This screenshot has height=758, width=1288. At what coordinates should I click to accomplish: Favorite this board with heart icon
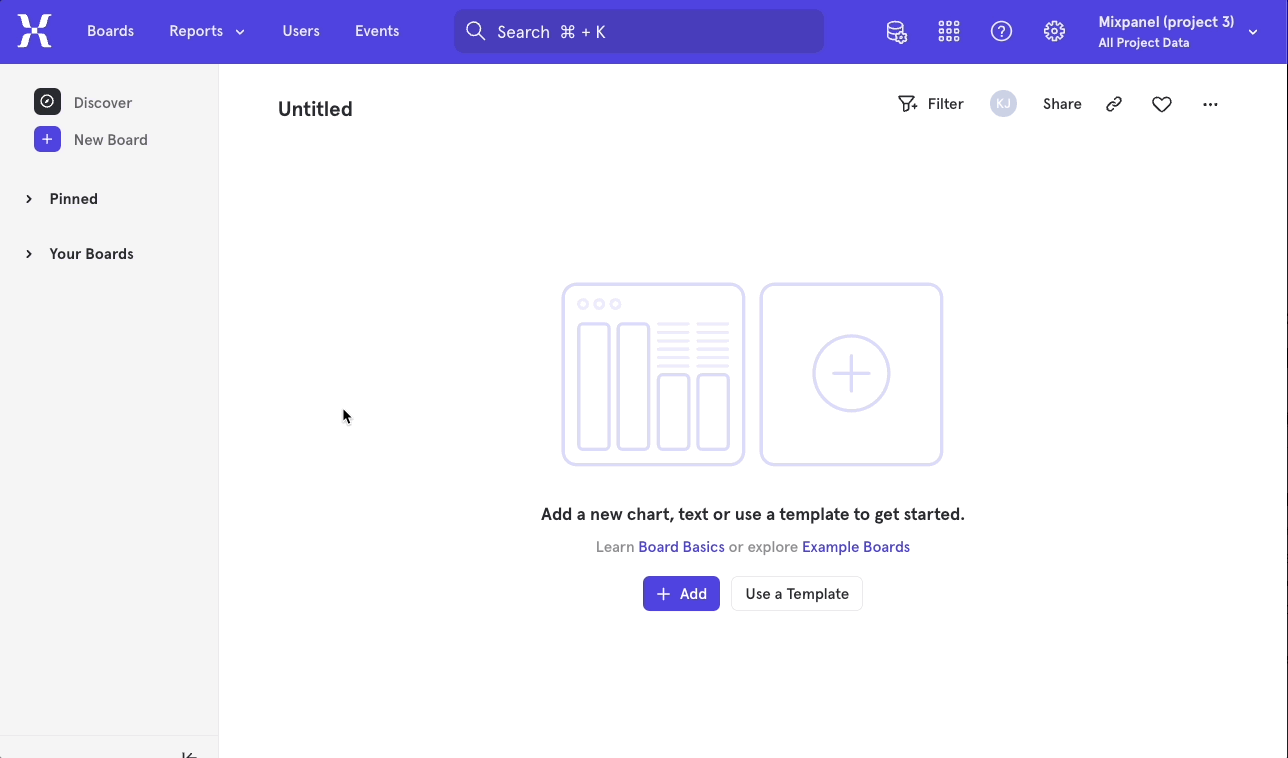point(1162,104)
